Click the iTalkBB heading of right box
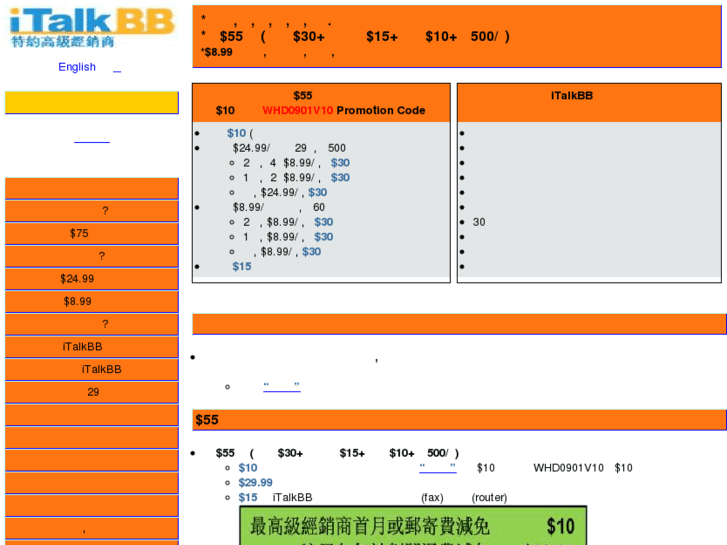This screenshot has width=727, height=545. coord(572,96)
